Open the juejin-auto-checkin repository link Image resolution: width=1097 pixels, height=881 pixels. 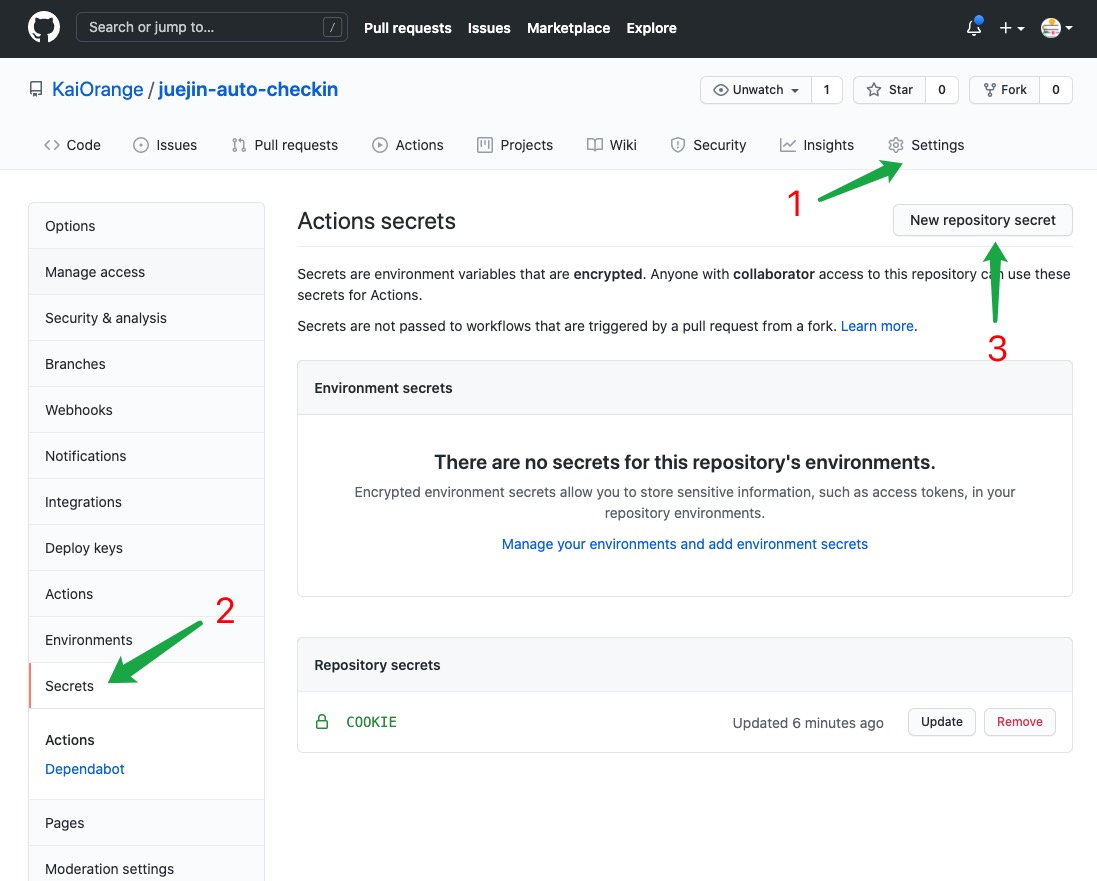[x=248, y=90]
